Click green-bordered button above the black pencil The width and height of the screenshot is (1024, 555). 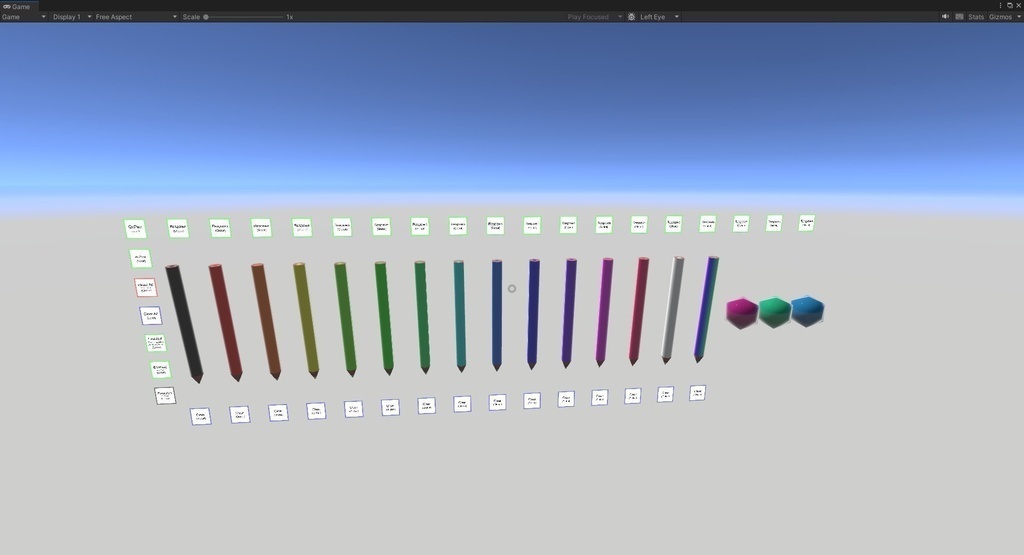(178, 229)
